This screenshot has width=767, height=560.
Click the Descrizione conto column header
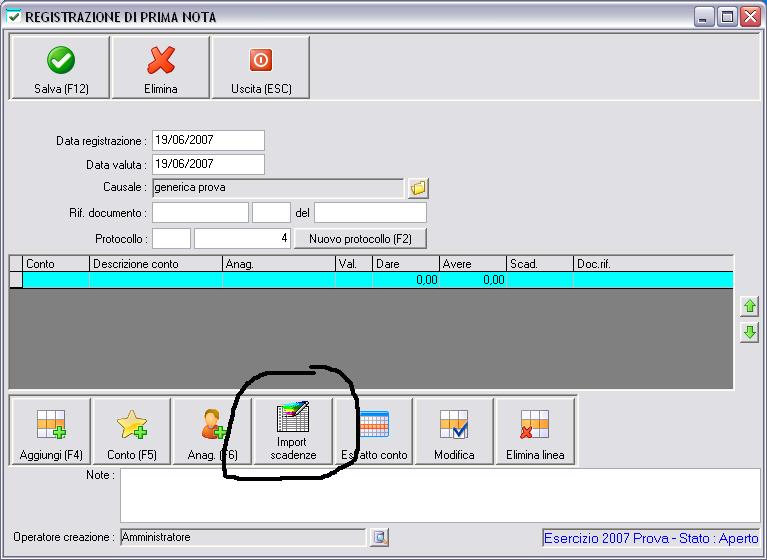[156, 264]
